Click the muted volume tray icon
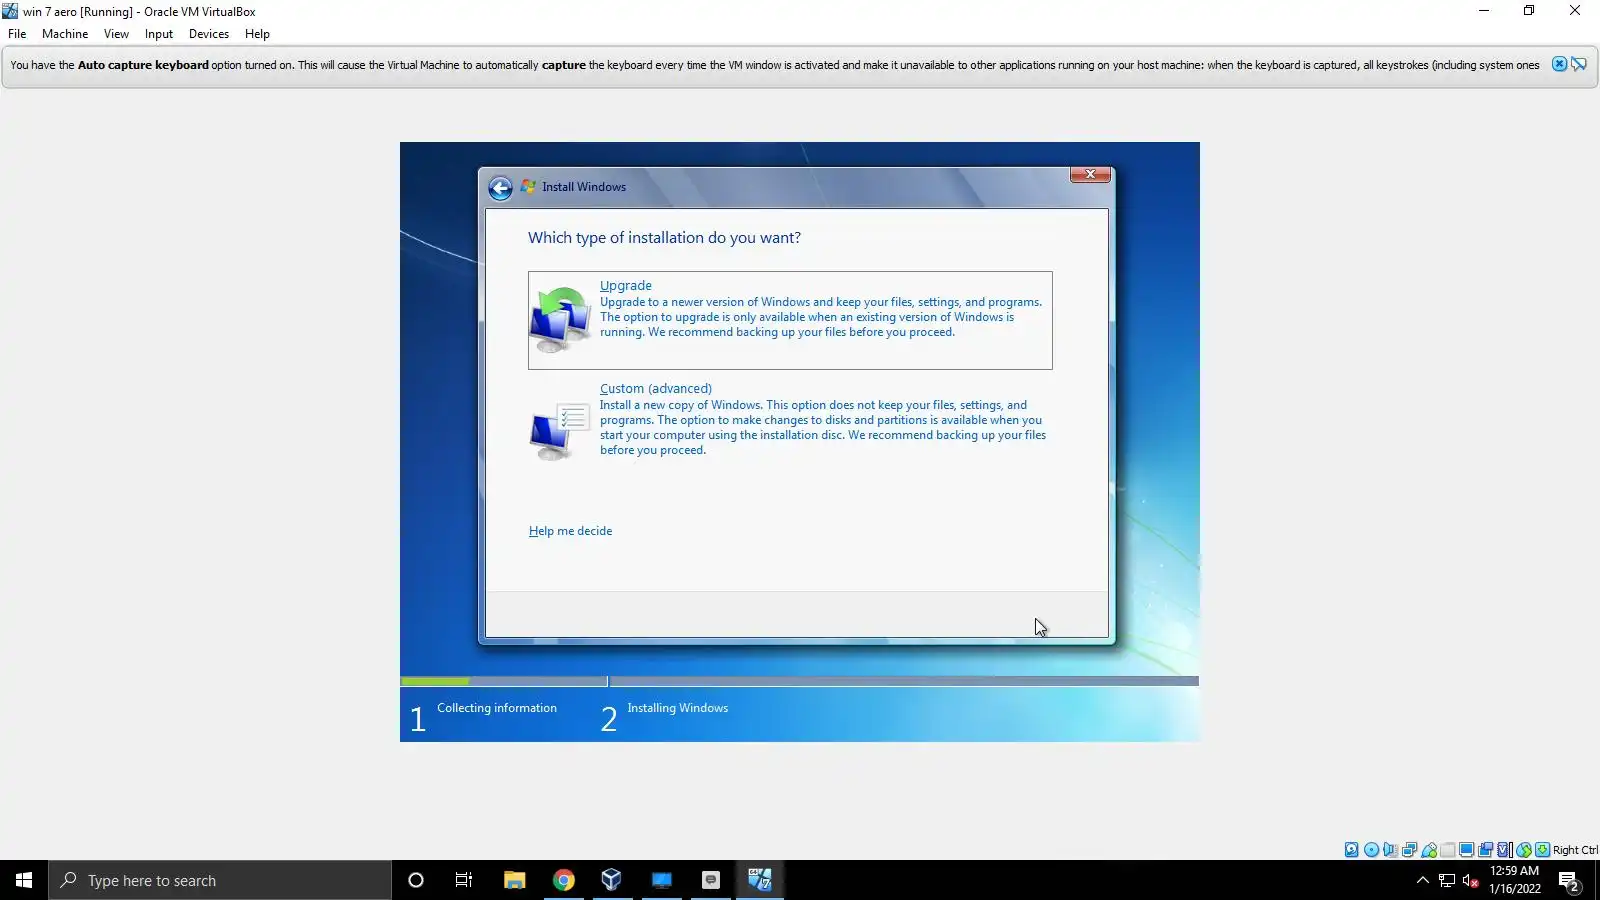 click(x=1471, y=880)
